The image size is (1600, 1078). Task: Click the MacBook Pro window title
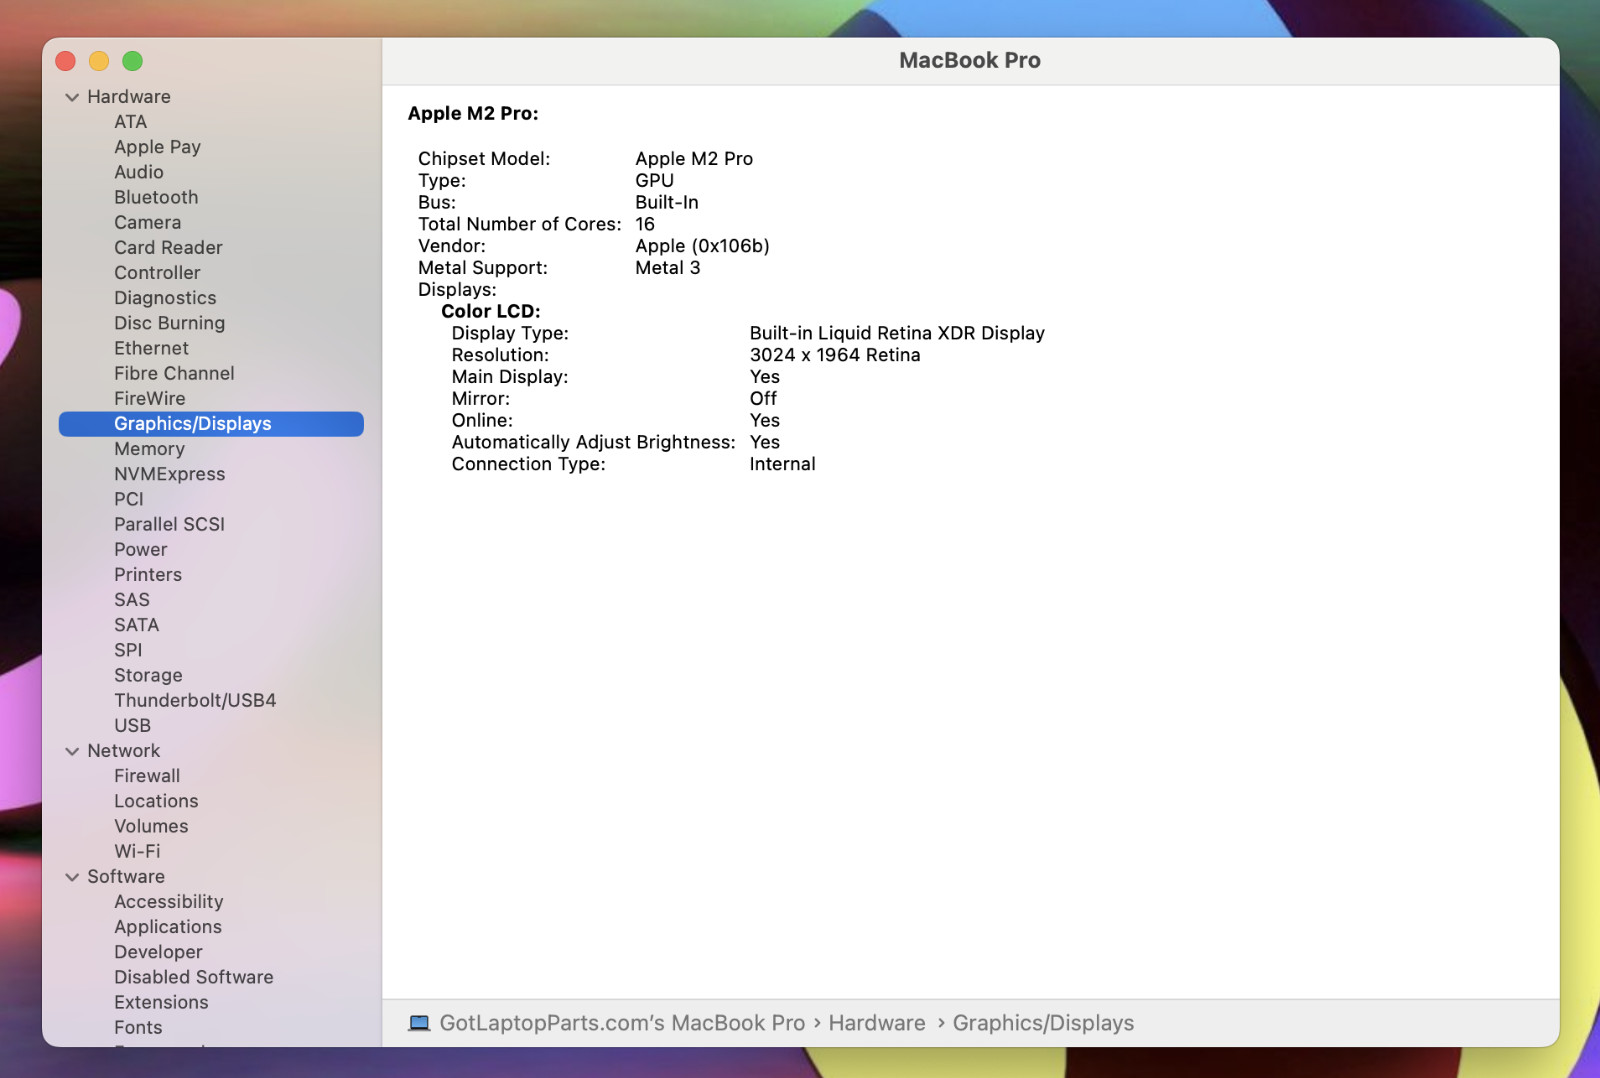(x=969, y=61)
